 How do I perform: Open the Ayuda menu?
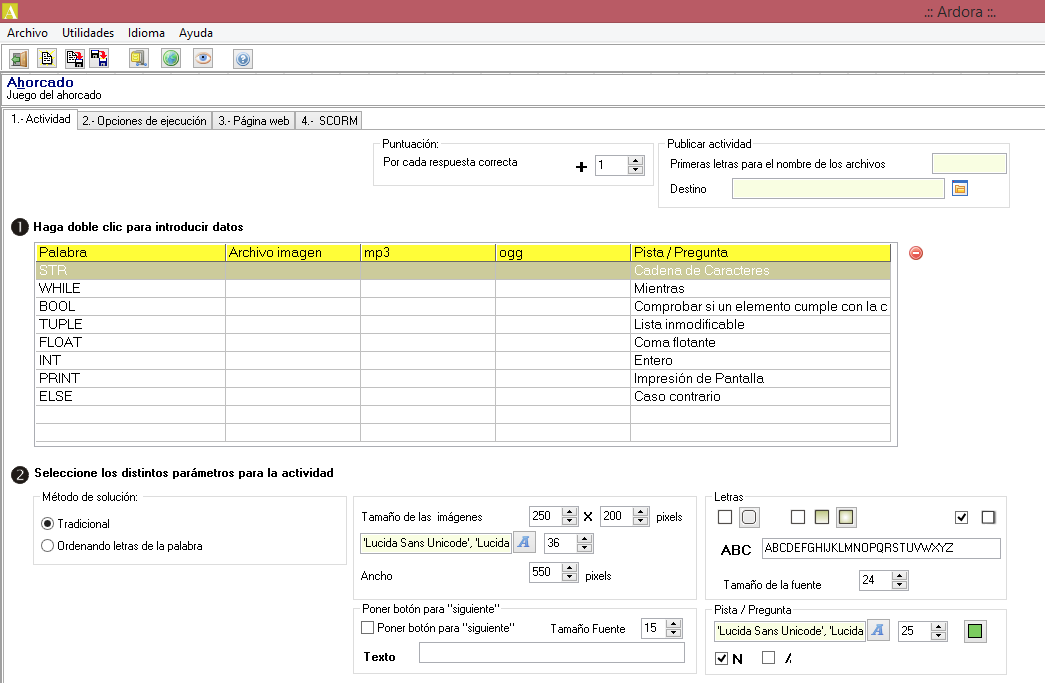(x=196, y=33)
